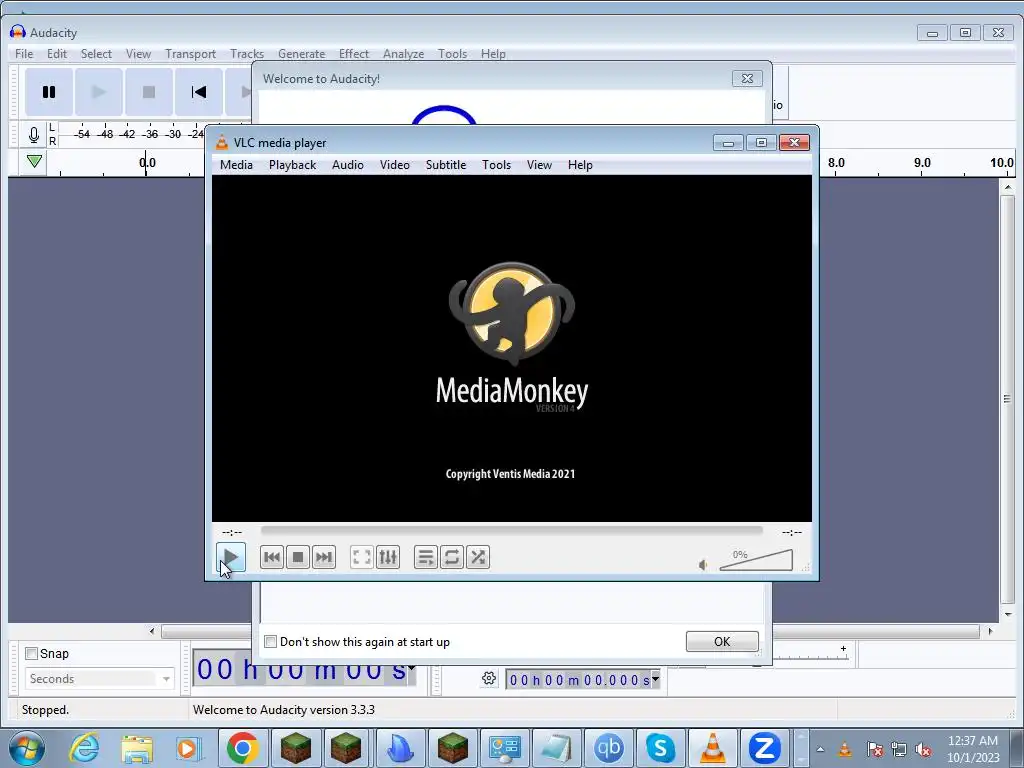
Task: Adjust the VLC volume slider
Action: coord(756,560)
